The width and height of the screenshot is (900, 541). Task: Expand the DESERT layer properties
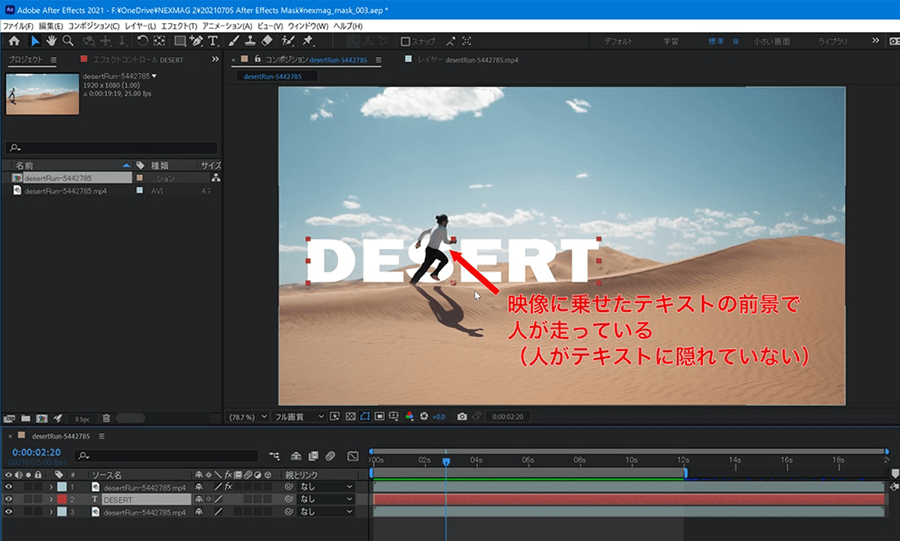click(51, 499)
